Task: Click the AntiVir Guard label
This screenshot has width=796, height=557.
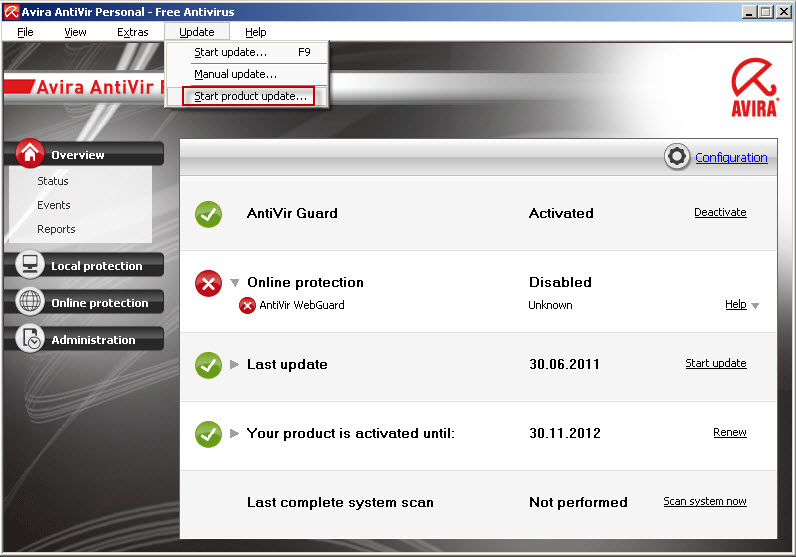Action: point(292,213)
